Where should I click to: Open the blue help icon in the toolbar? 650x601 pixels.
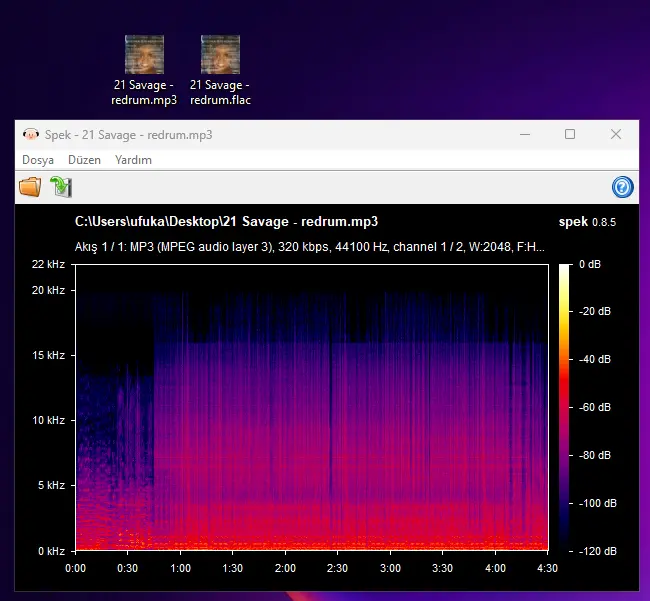(x=622, y=187)
